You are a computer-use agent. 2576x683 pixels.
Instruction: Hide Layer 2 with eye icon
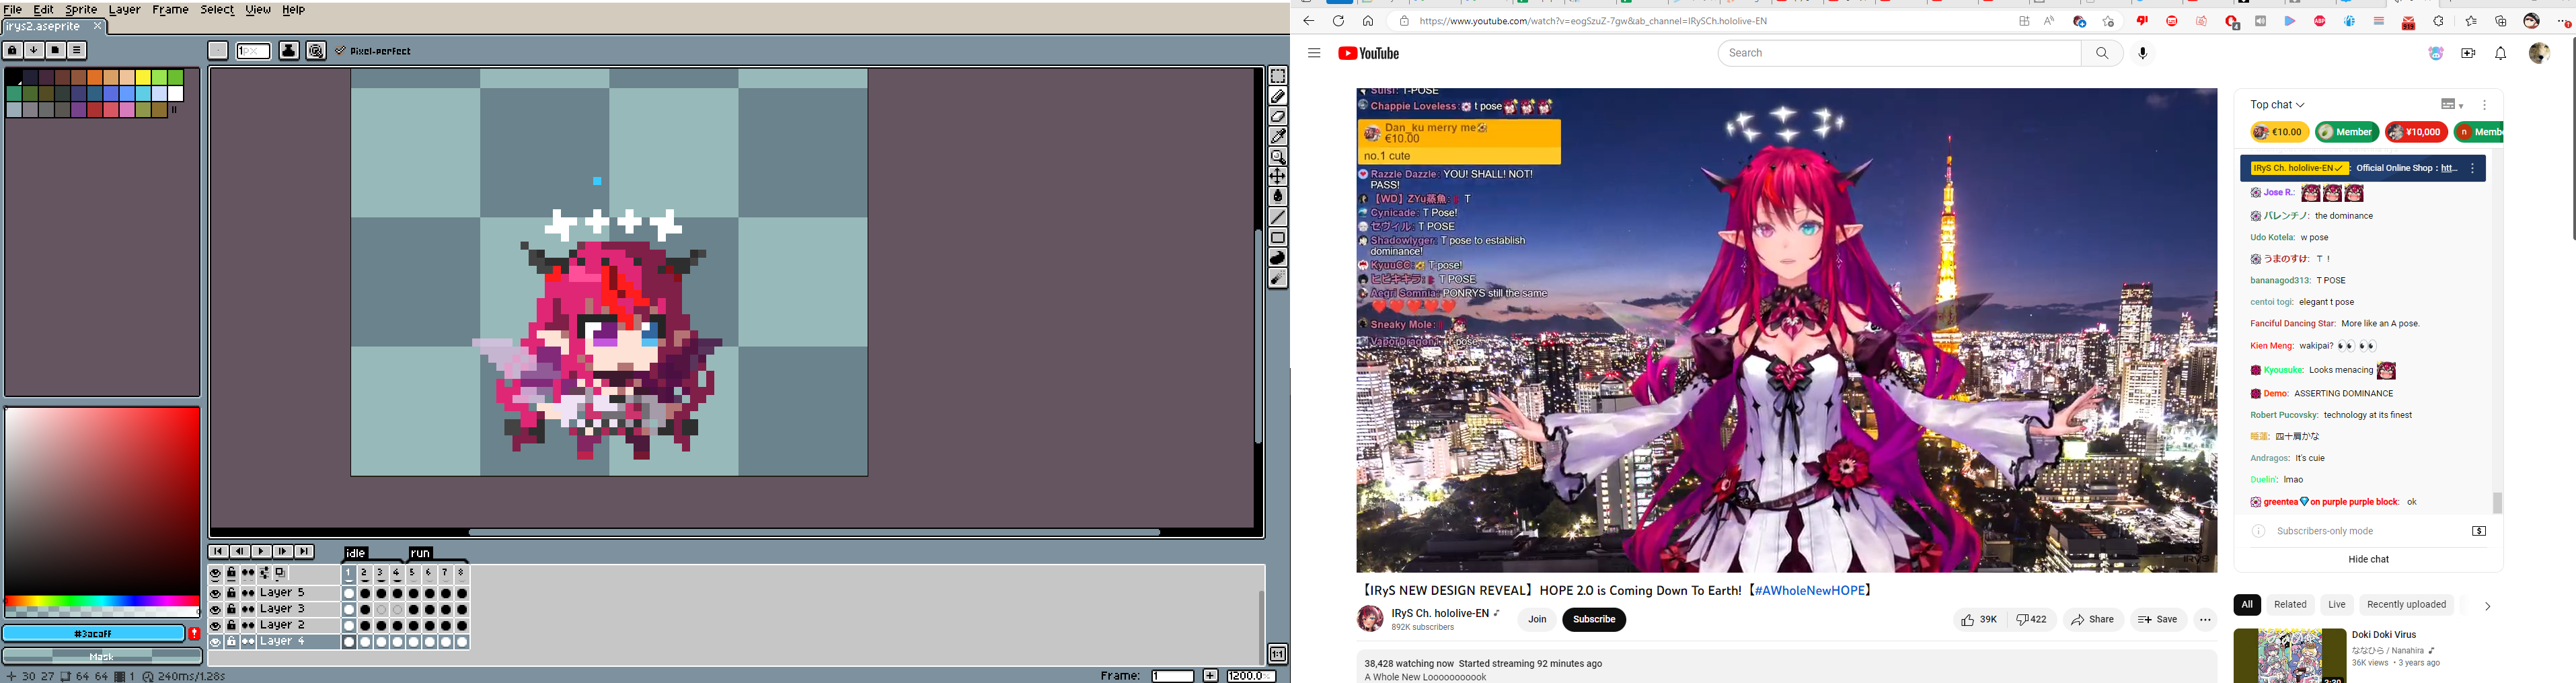[215, 625]
